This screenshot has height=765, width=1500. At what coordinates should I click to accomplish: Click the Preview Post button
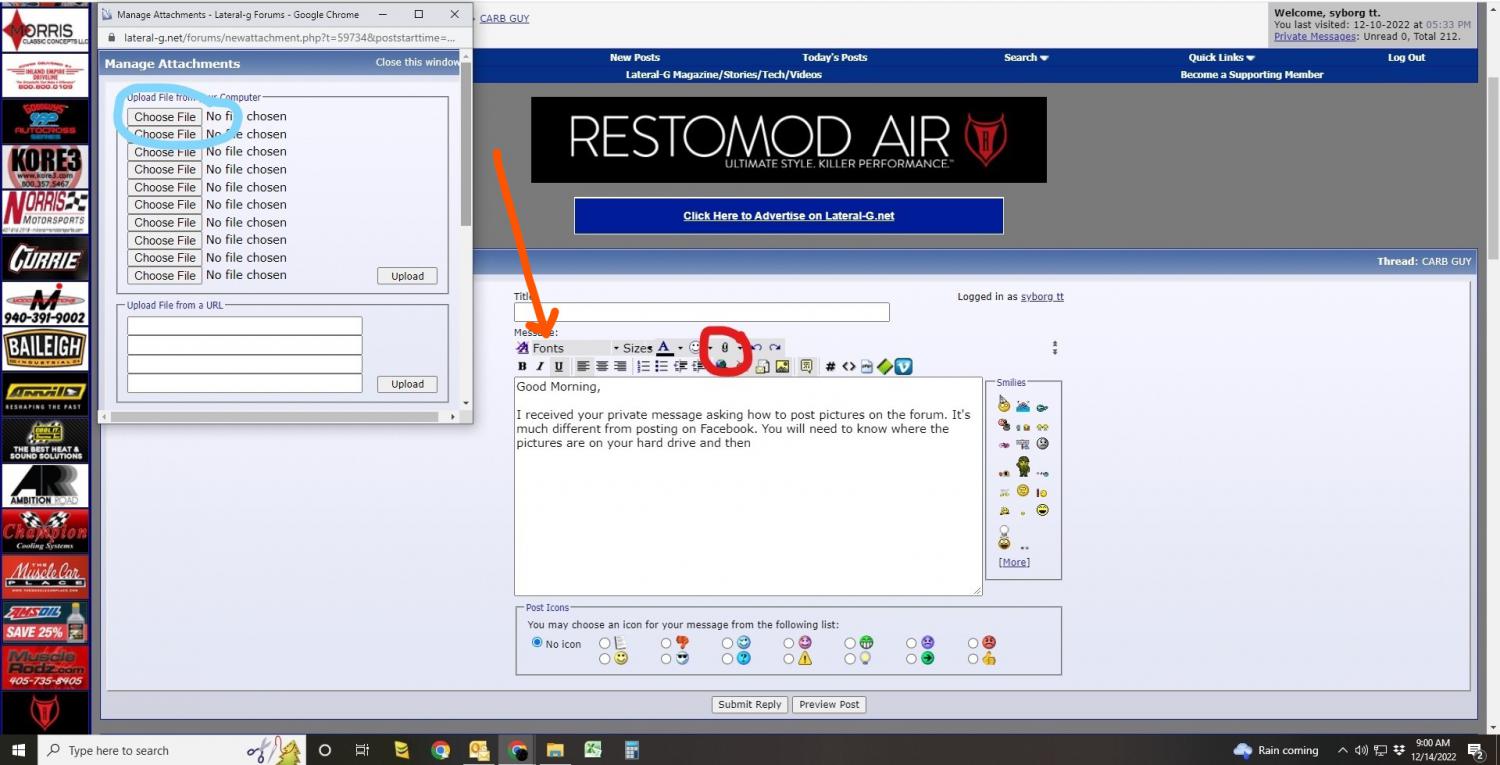829,704
